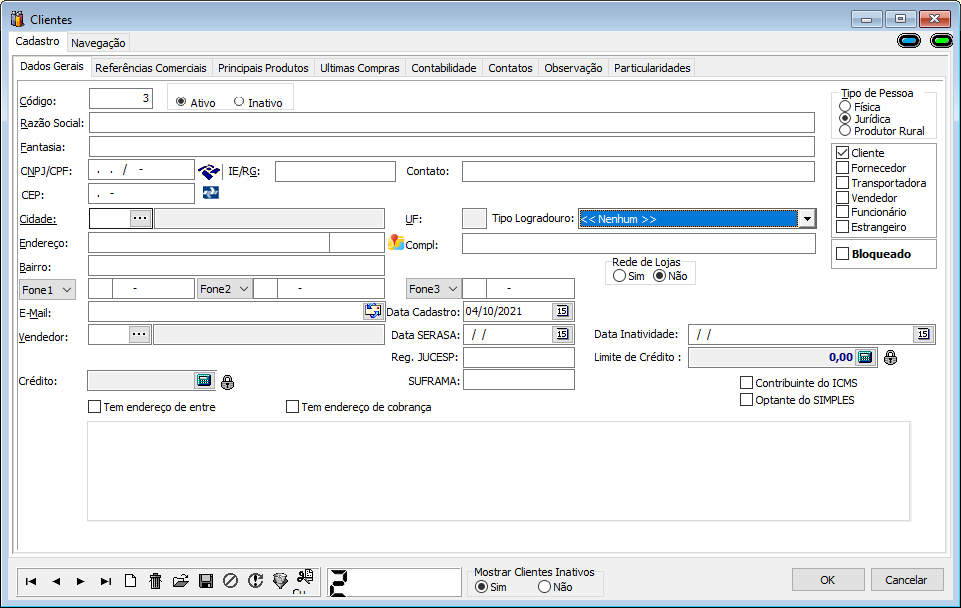
Task: Open Contabilidade tab
Action: point(444,68)
